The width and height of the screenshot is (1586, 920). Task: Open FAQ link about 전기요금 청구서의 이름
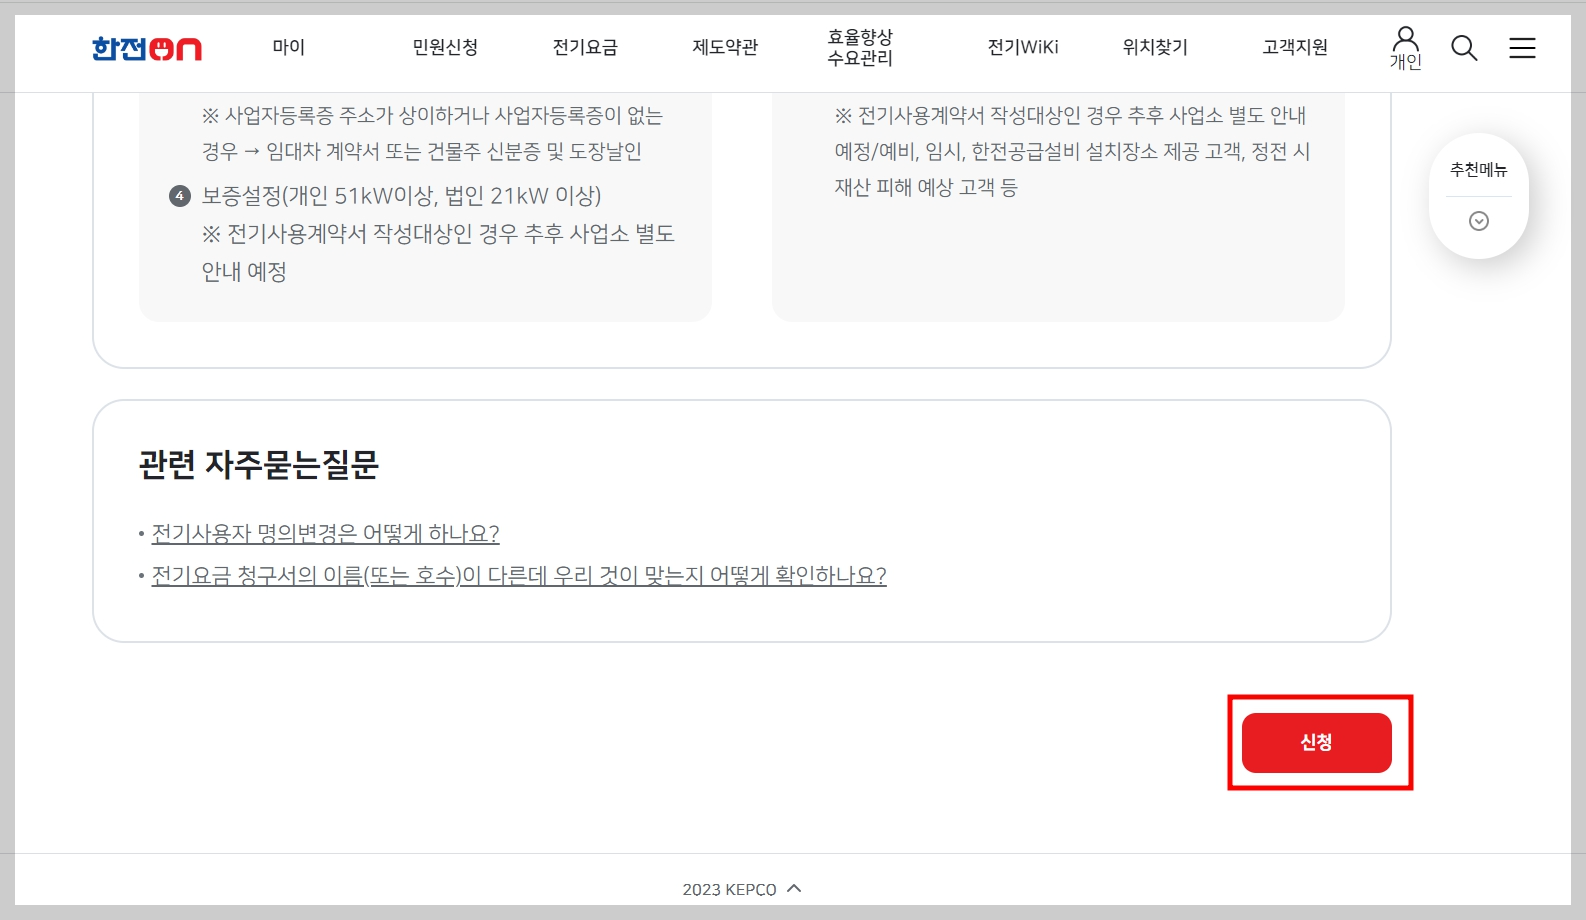click(519, 576)
